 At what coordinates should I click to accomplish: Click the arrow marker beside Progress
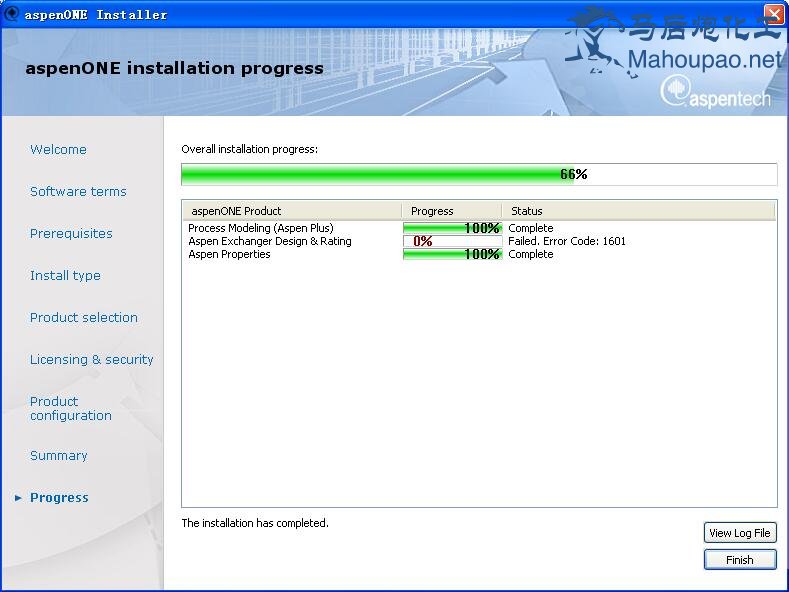(x=18, y=498)
